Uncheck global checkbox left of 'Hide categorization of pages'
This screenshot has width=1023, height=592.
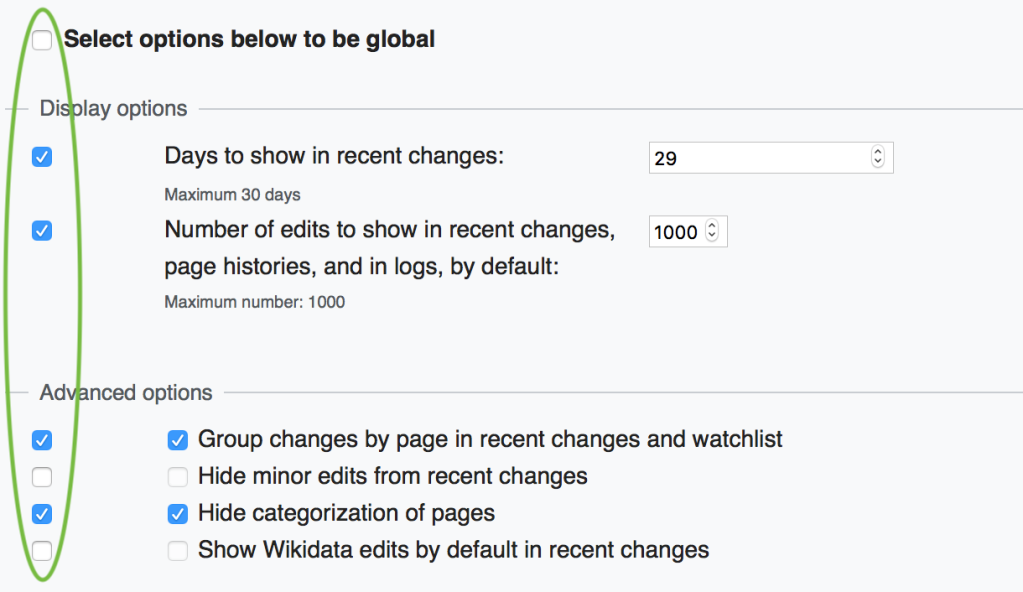pos(42,514)
